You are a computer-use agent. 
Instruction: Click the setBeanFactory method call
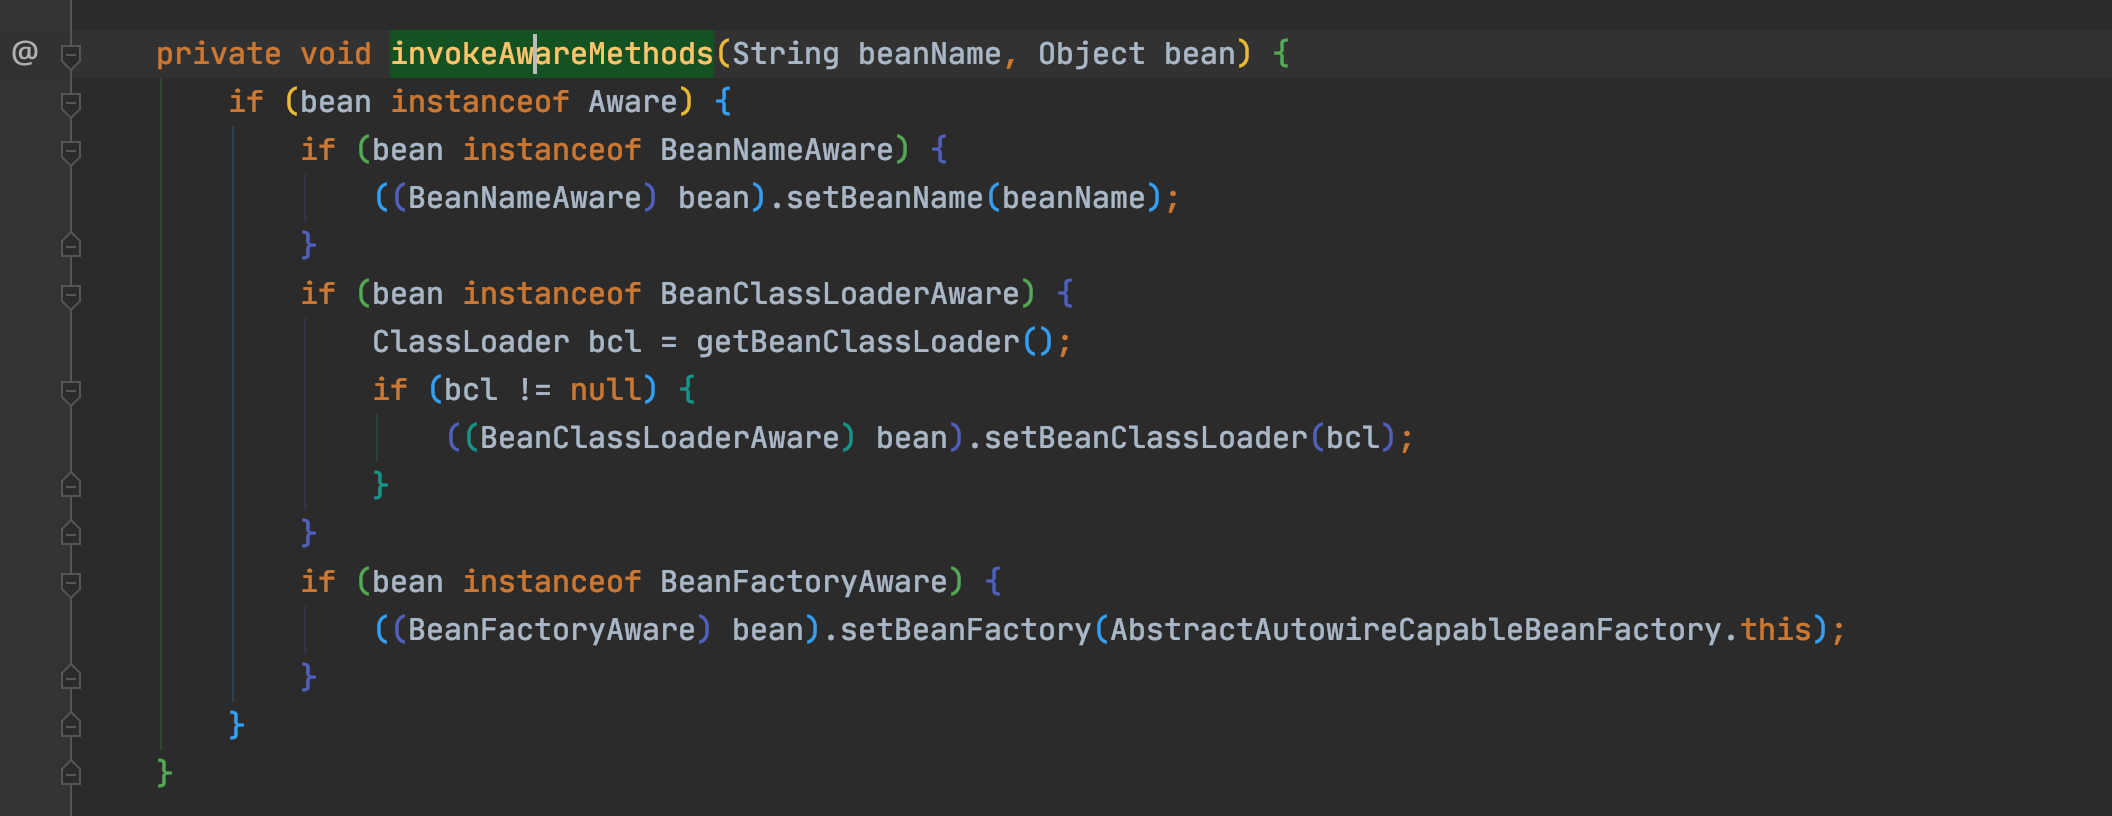pyautogui.click(x=966, y=629)
